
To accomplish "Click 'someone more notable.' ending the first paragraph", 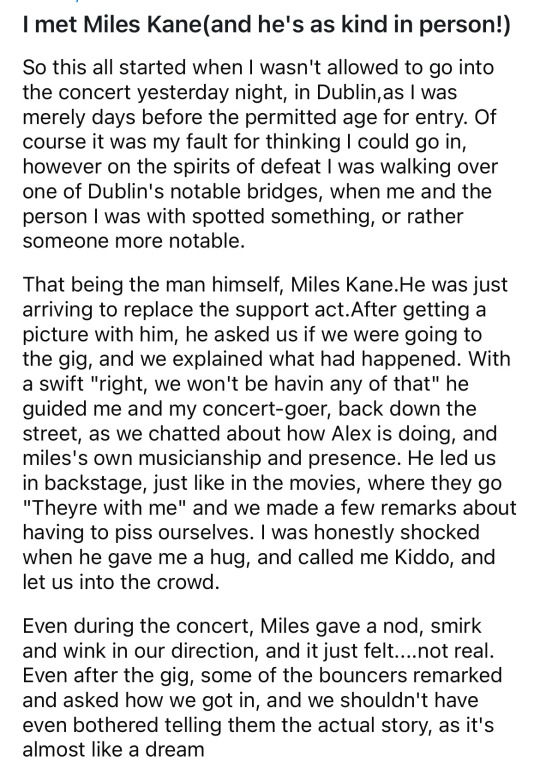I will (x=133, y=241).
